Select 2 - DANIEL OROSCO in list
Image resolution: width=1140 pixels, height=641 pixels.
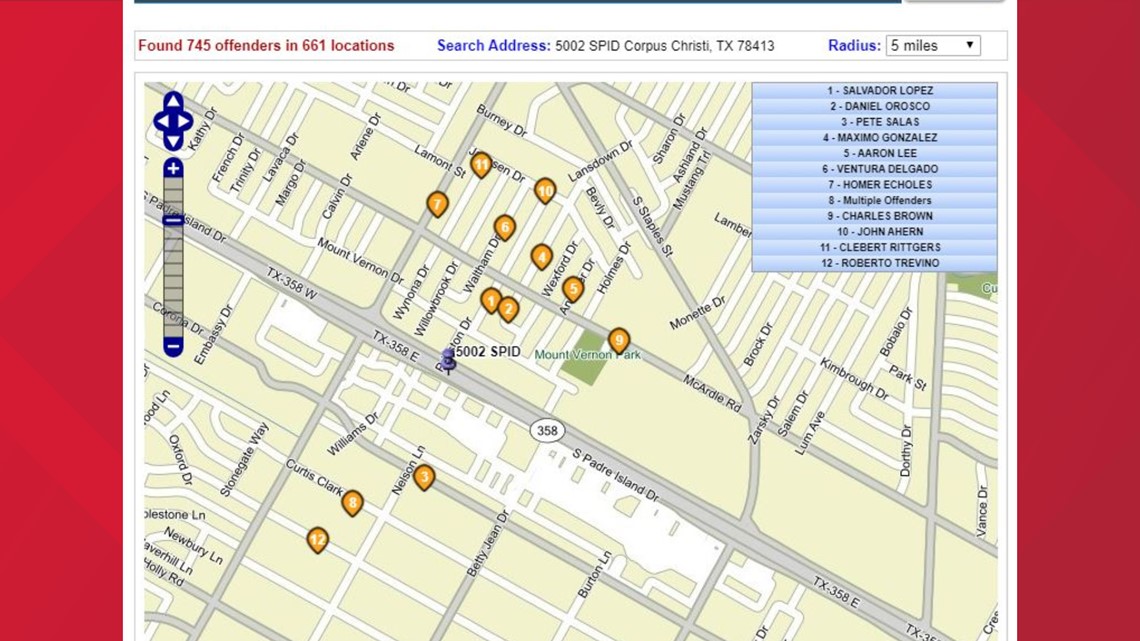pyautogui.click(x=875, y=106)
